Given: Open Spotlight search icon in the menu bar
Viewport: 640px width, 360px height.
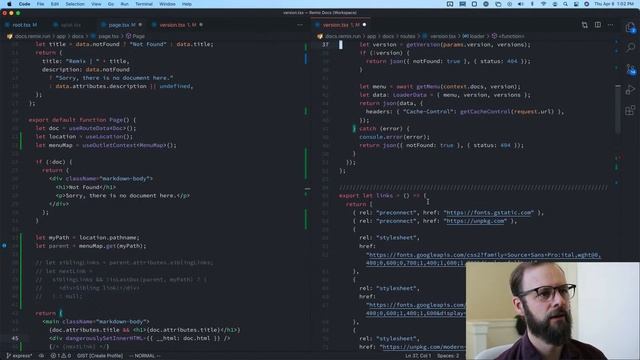Looking at the screenshot, I should [x=565, y=4].
